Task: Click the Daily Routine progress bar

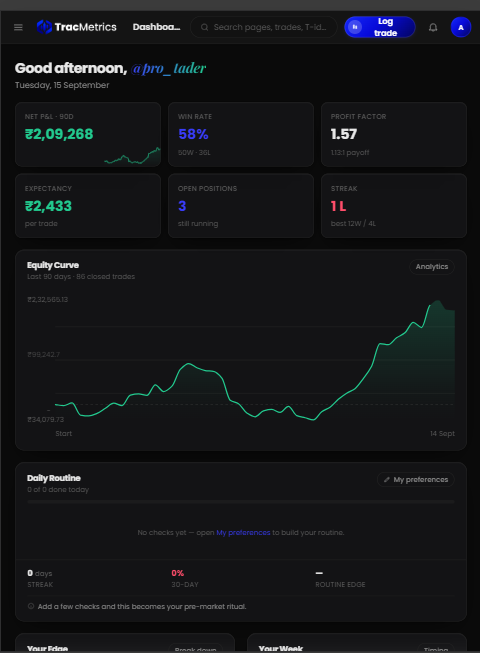Action: point(241,502)
